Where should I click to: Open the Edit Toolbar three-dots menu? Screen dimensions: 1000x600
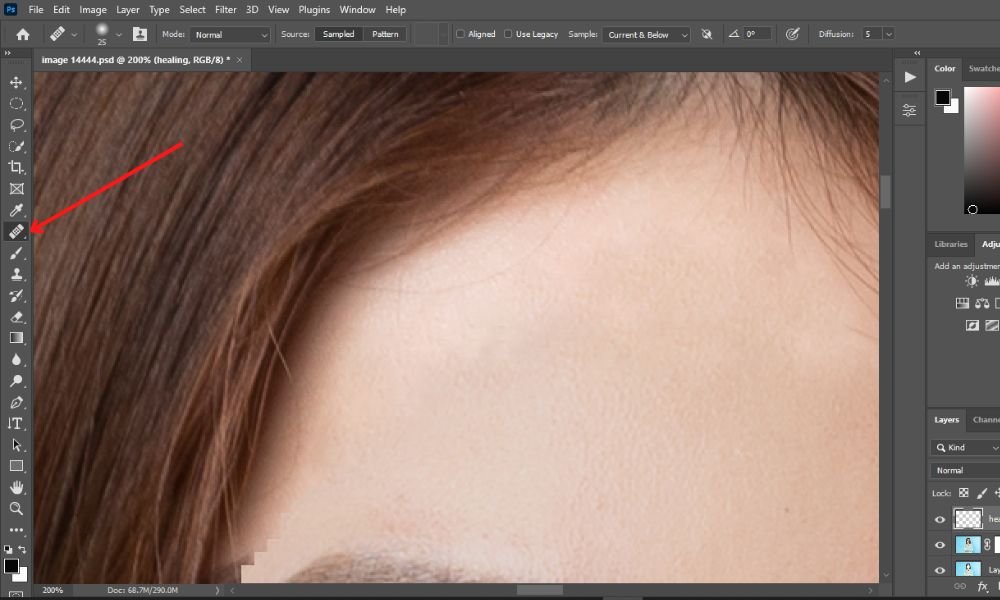(16, 530)
